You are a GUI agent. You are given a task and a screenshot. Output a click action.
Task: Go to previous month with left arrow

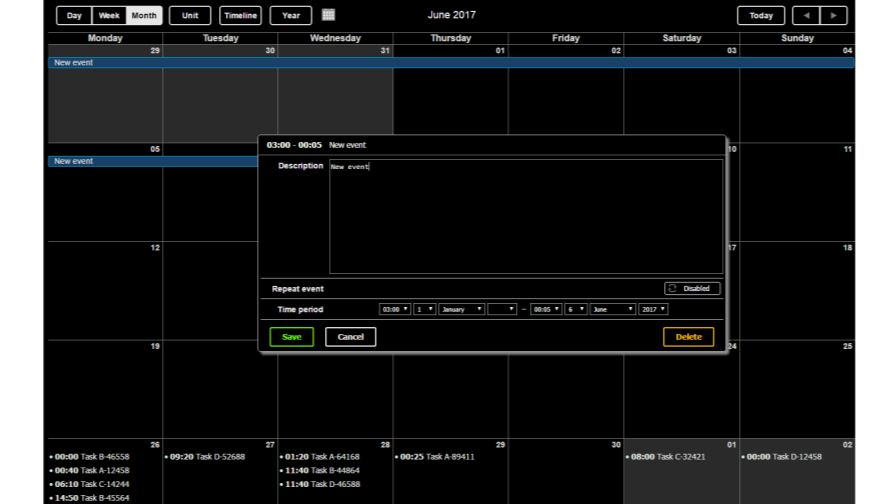(x=806, y=15)
